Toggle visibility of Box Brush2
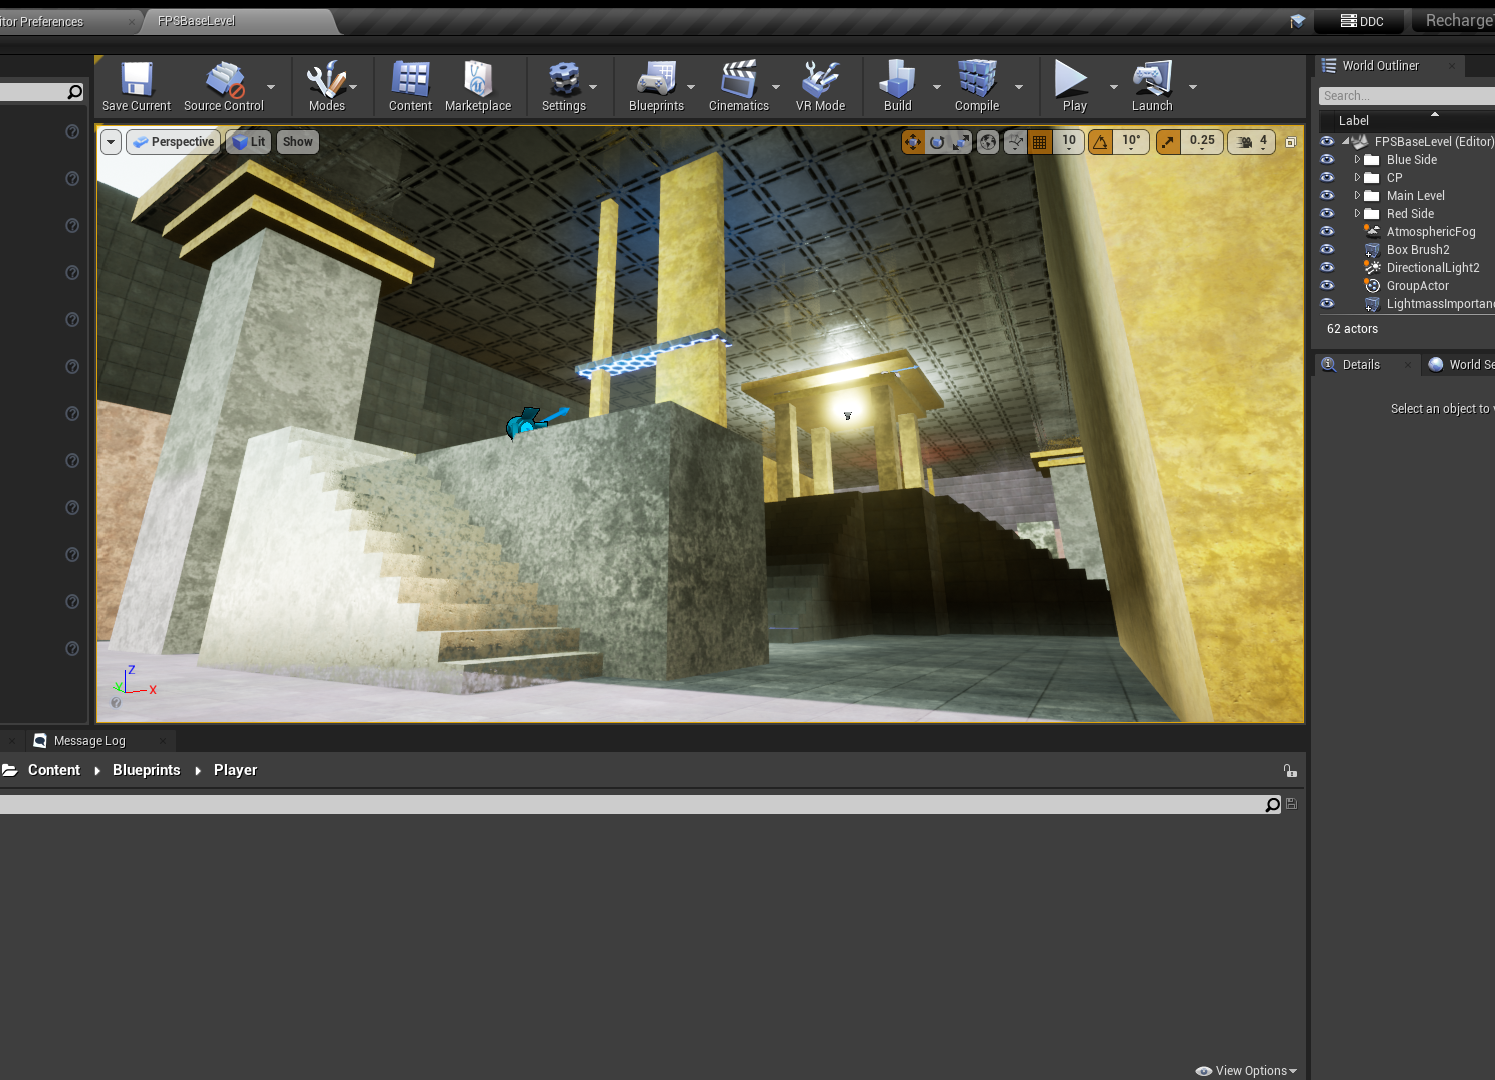 (x=1327, y=249)
